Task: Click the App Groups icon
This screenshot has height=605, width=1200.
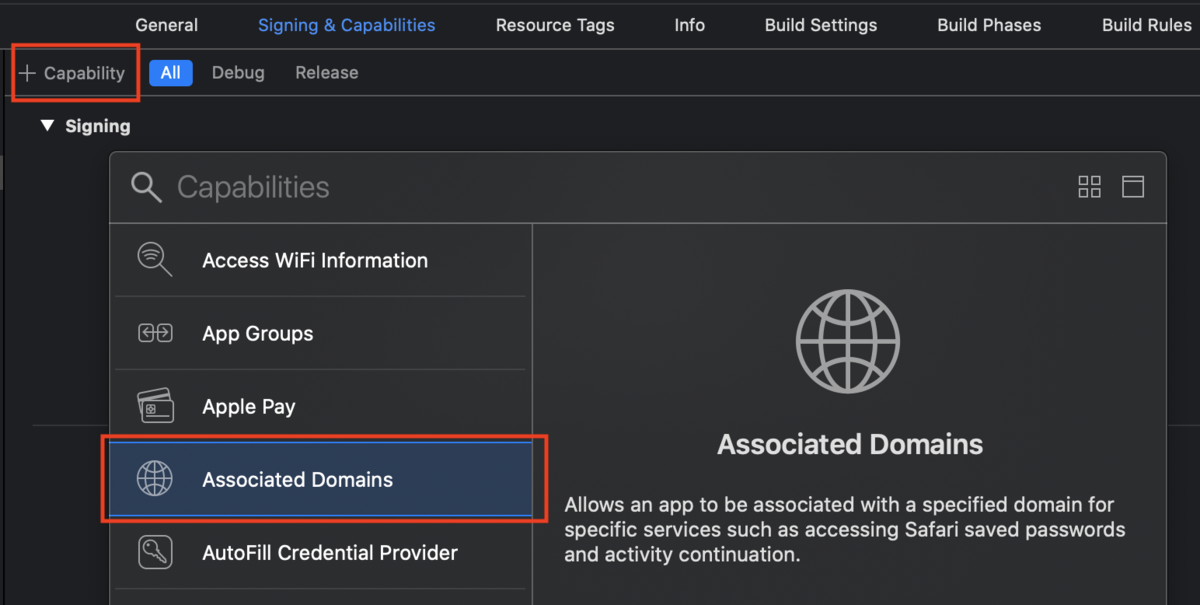Action: tap(155, 333)
